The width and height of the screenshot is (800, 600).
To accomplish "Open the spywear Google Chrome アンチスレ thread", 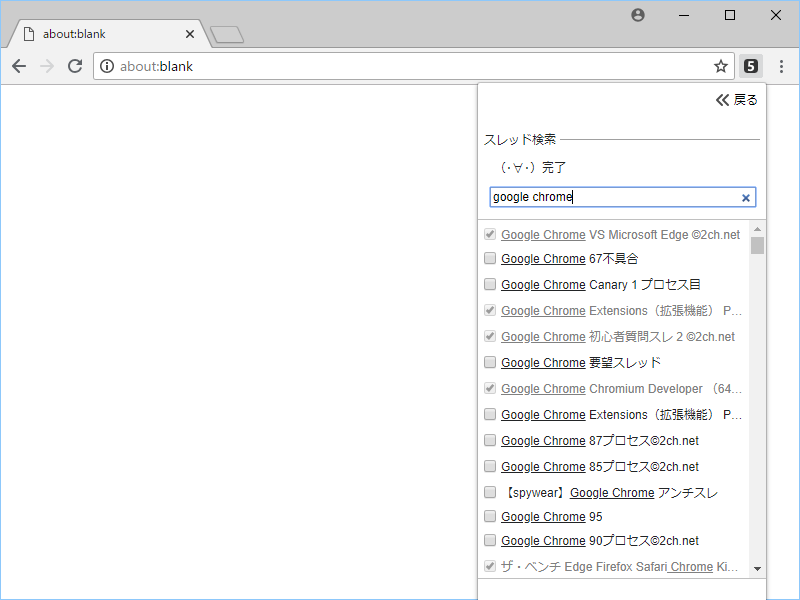I will (610, 493).
